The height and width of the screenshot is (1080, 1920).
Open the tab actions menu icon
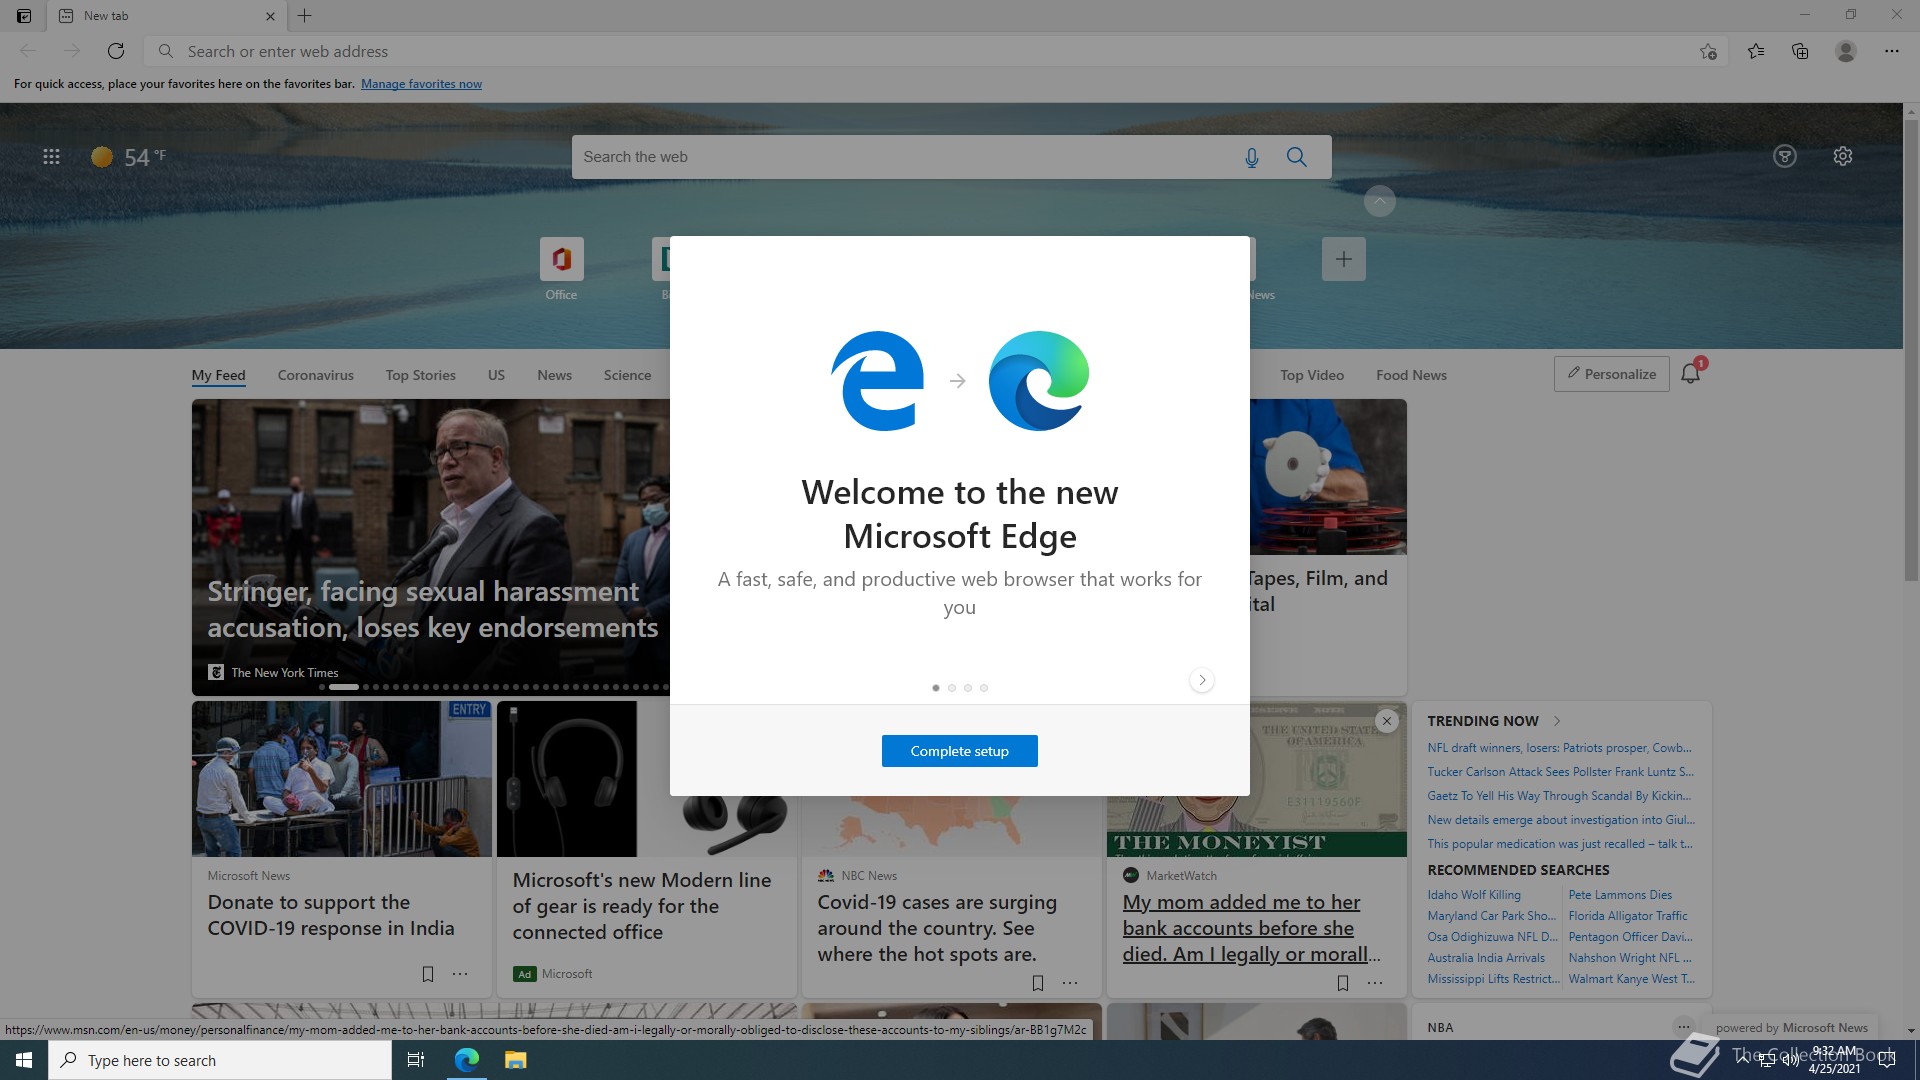click(24, 16)
